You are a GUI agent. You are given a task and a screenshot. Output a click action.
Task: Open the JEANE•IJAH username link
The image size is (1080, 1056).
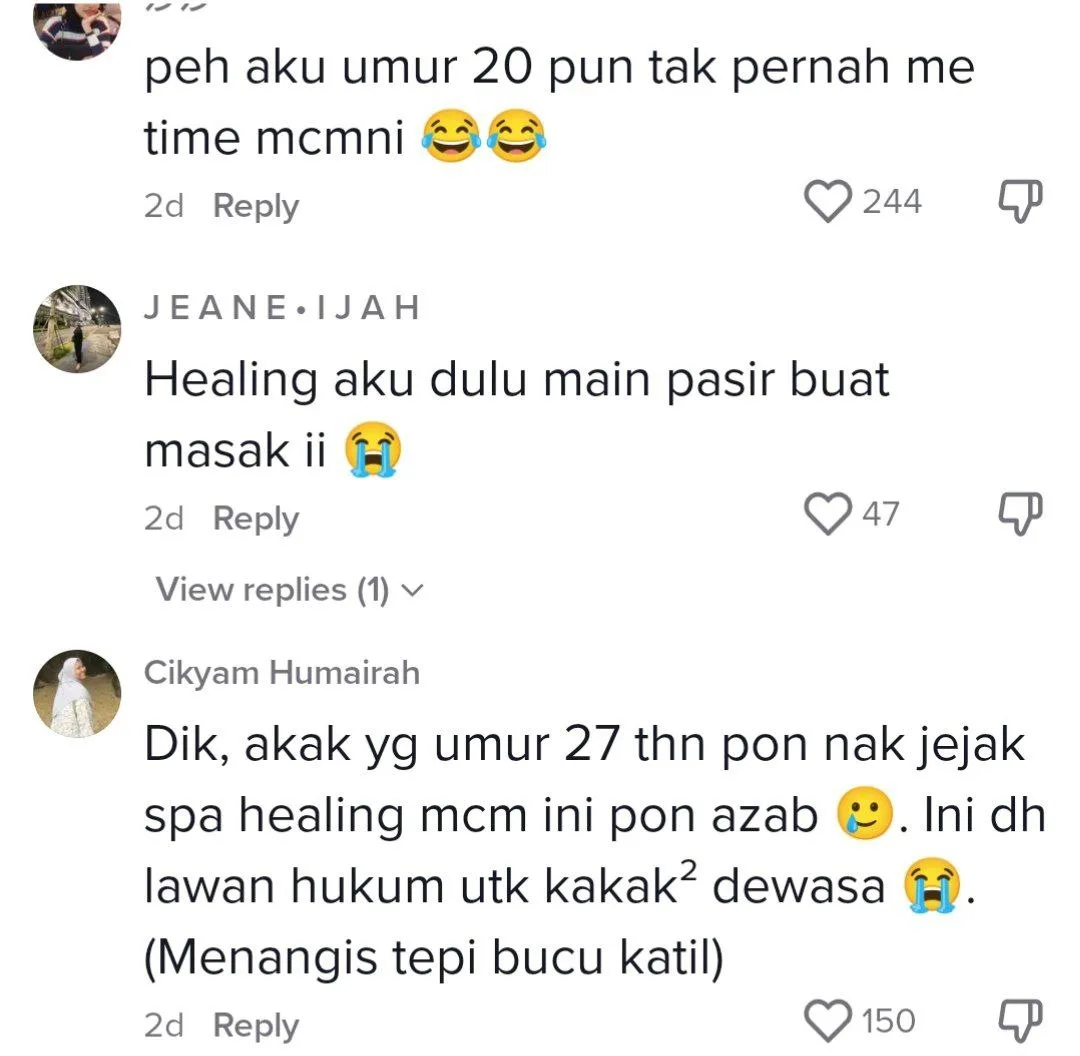point(282,307)
